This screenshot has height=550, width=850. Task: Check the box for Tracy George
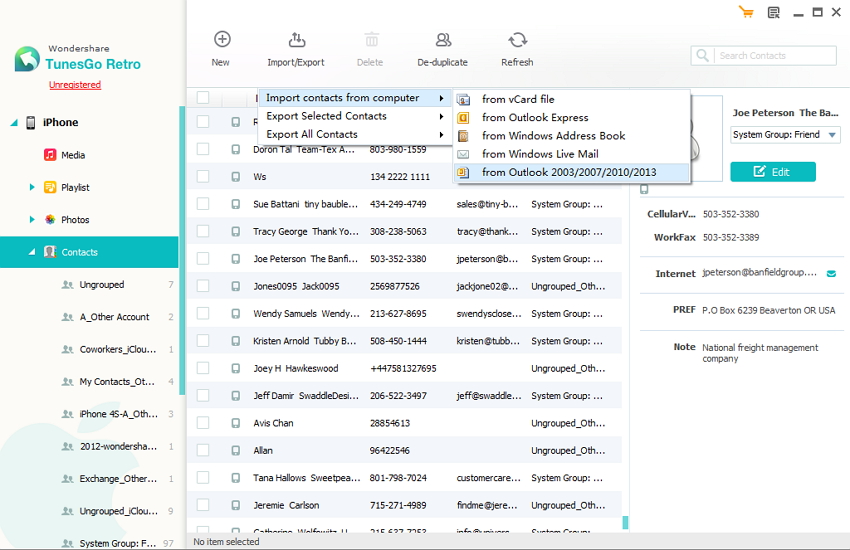[x=203, y=232]
